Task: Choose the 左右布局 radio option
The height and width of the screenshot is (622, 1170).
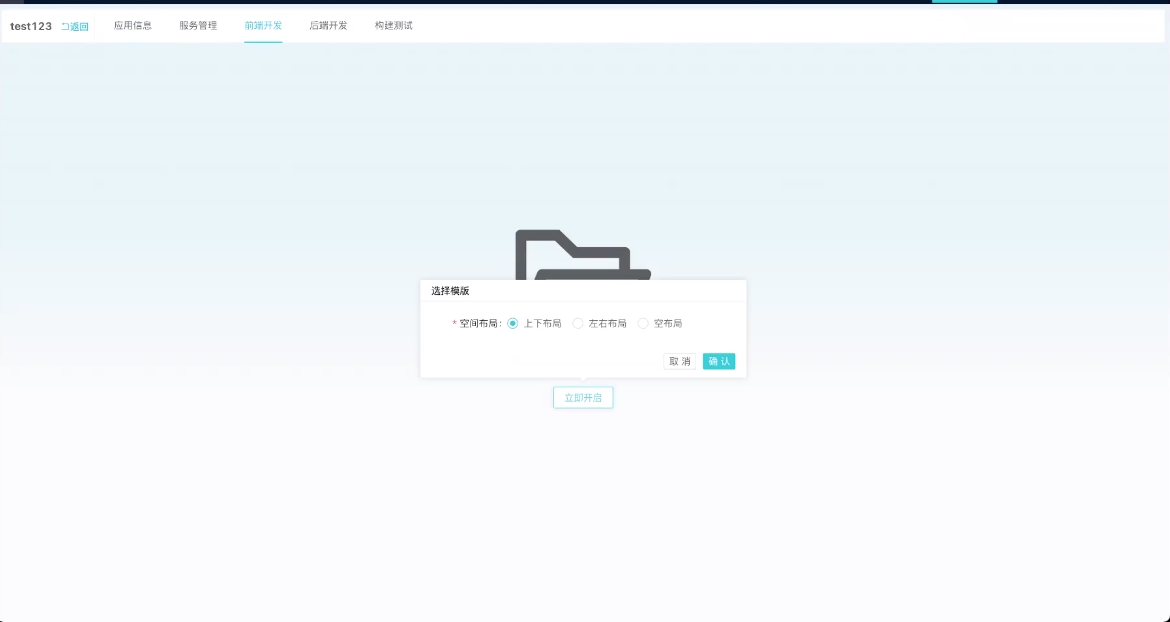Action: click(578, 323)
